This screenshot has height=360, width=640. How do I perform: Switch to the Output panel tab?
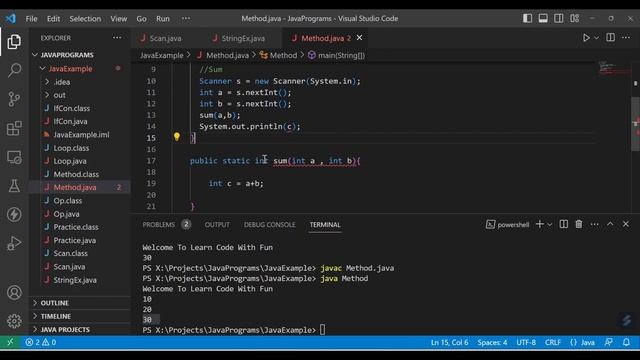pos(217,224)
